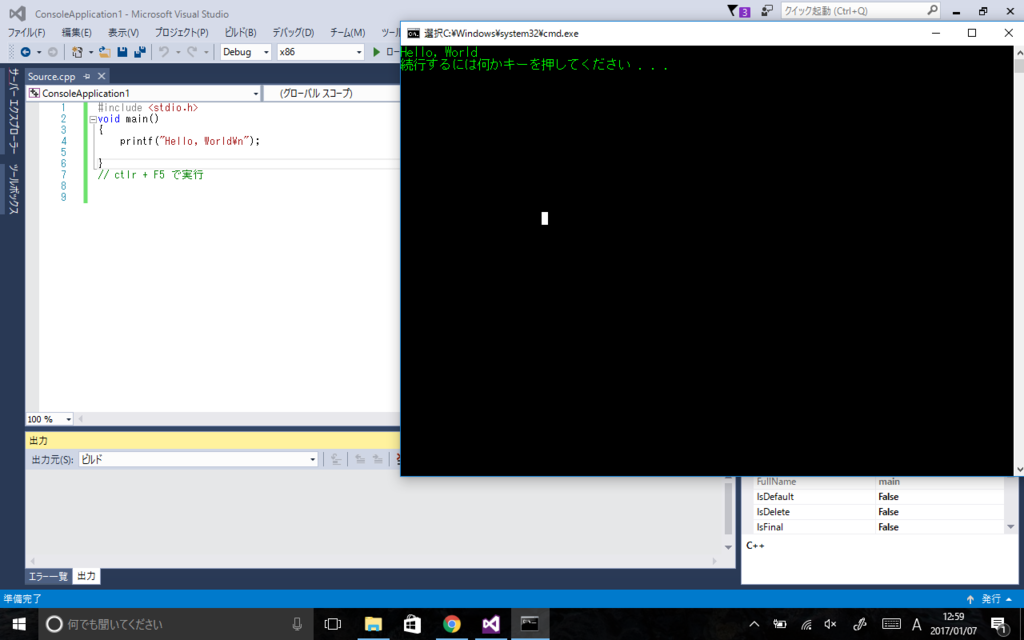Click the previous message icon in Output toolbar
Screen dimensions: 1024x640
pos(360,460)
